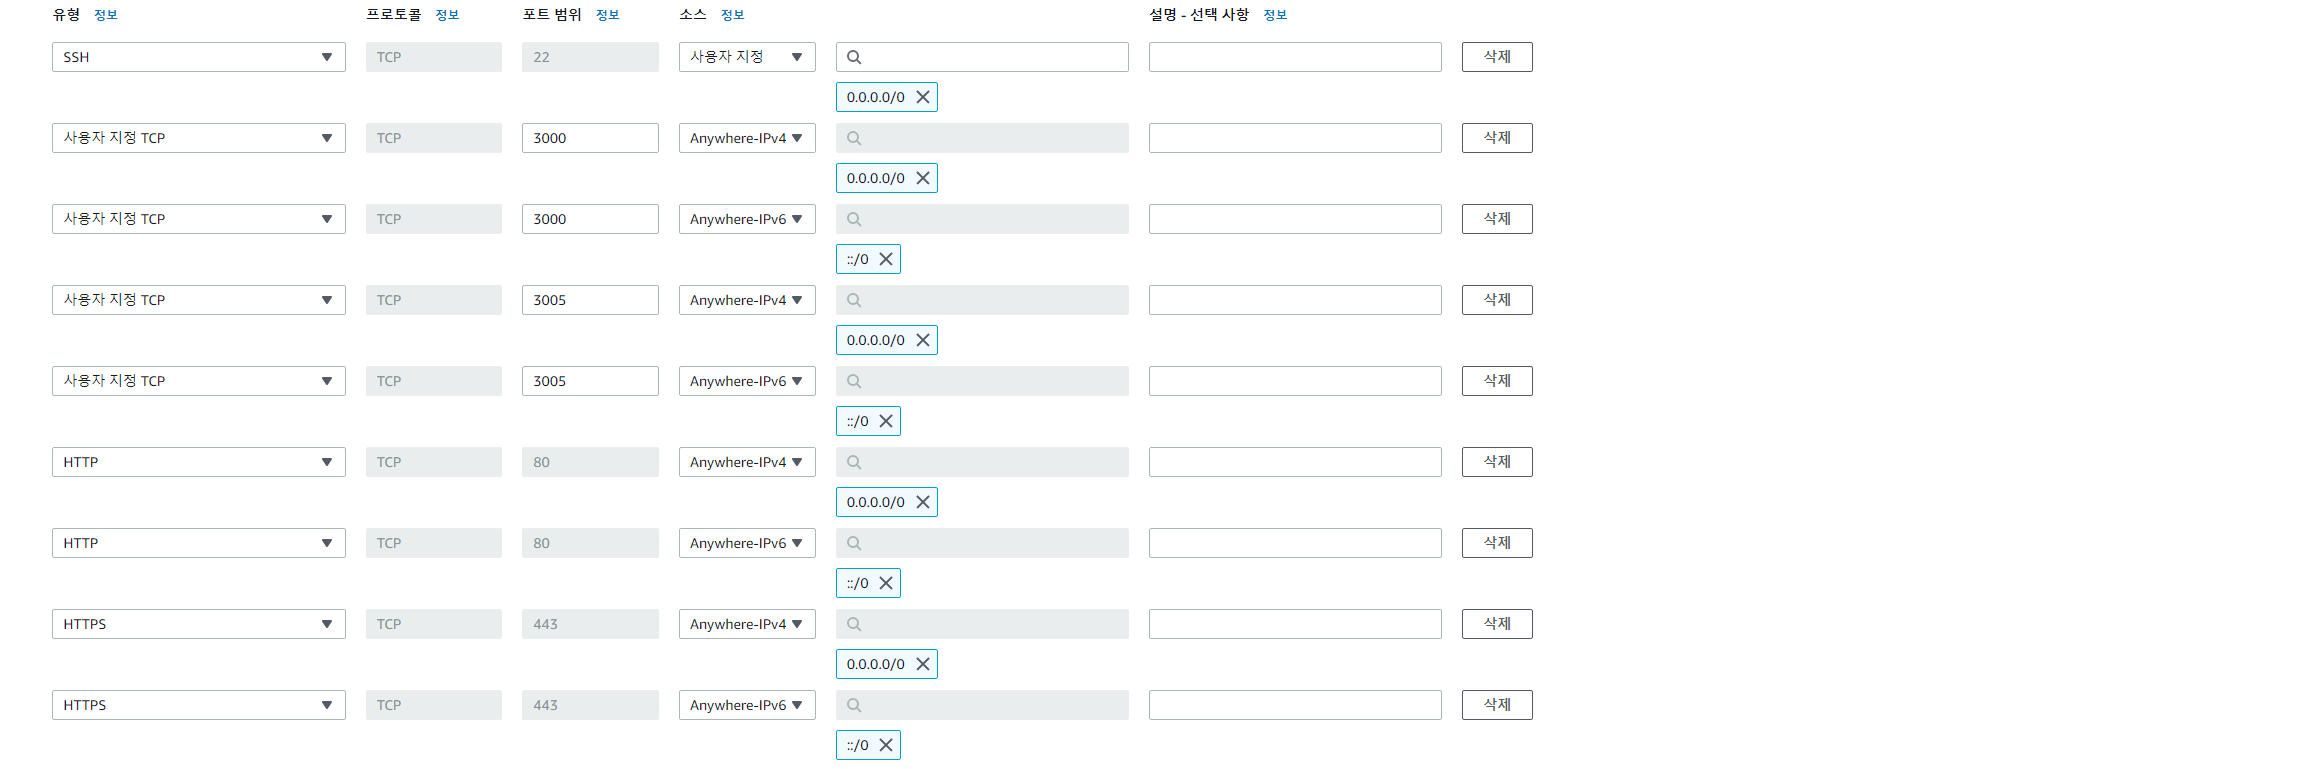Click the port range field for 3000 IPv4 rule
This screenshot has height=769, width=2298.
click(x=589, y=138)
